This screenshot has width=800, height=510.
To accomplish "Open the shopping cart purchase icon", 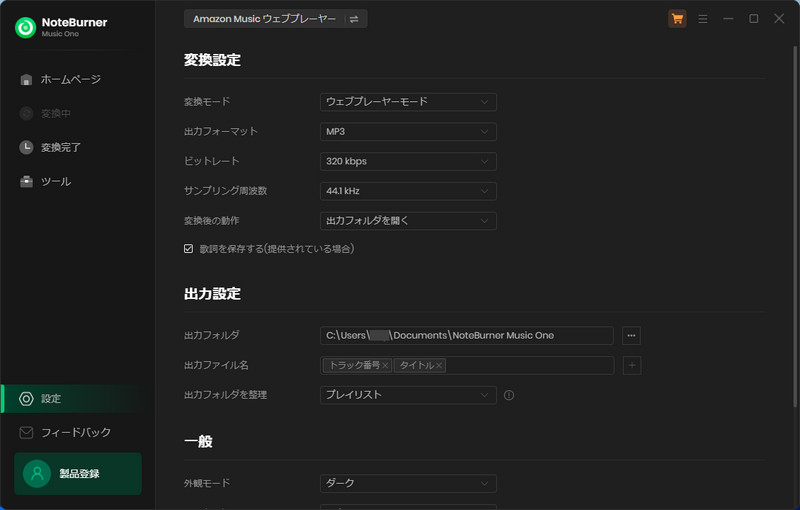I will tap(677, 19).
